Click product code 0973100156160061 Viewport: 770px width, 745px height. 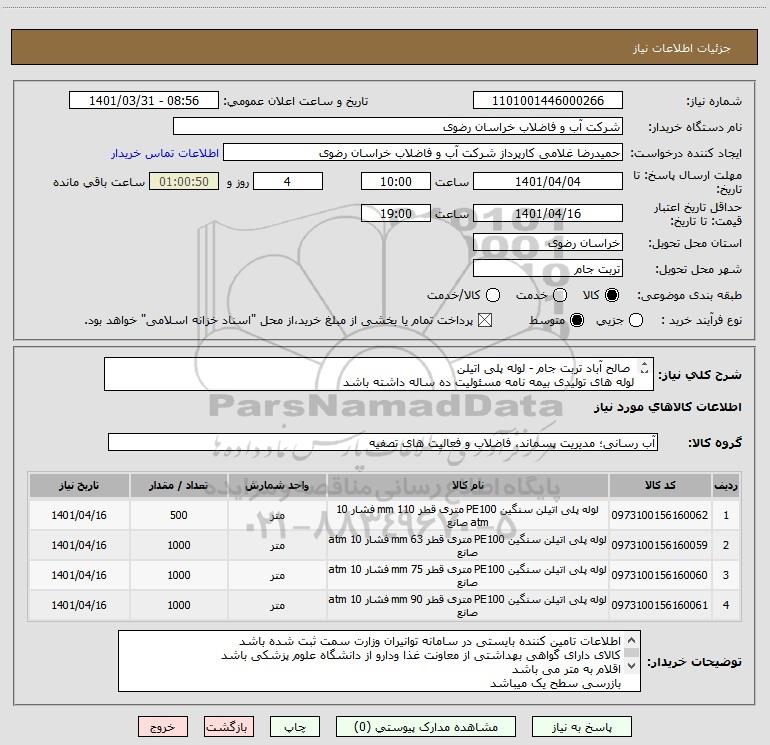660,605
